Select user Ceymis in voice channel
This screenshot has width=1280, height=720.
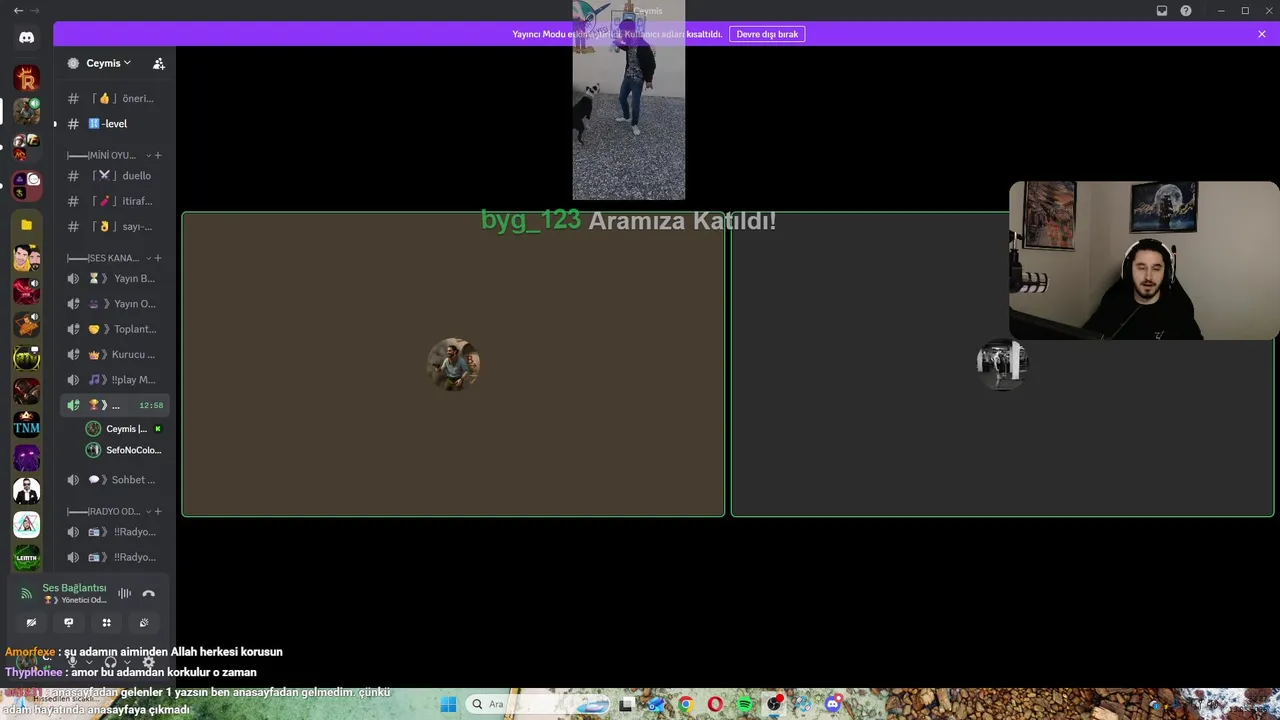click(124, 429)
